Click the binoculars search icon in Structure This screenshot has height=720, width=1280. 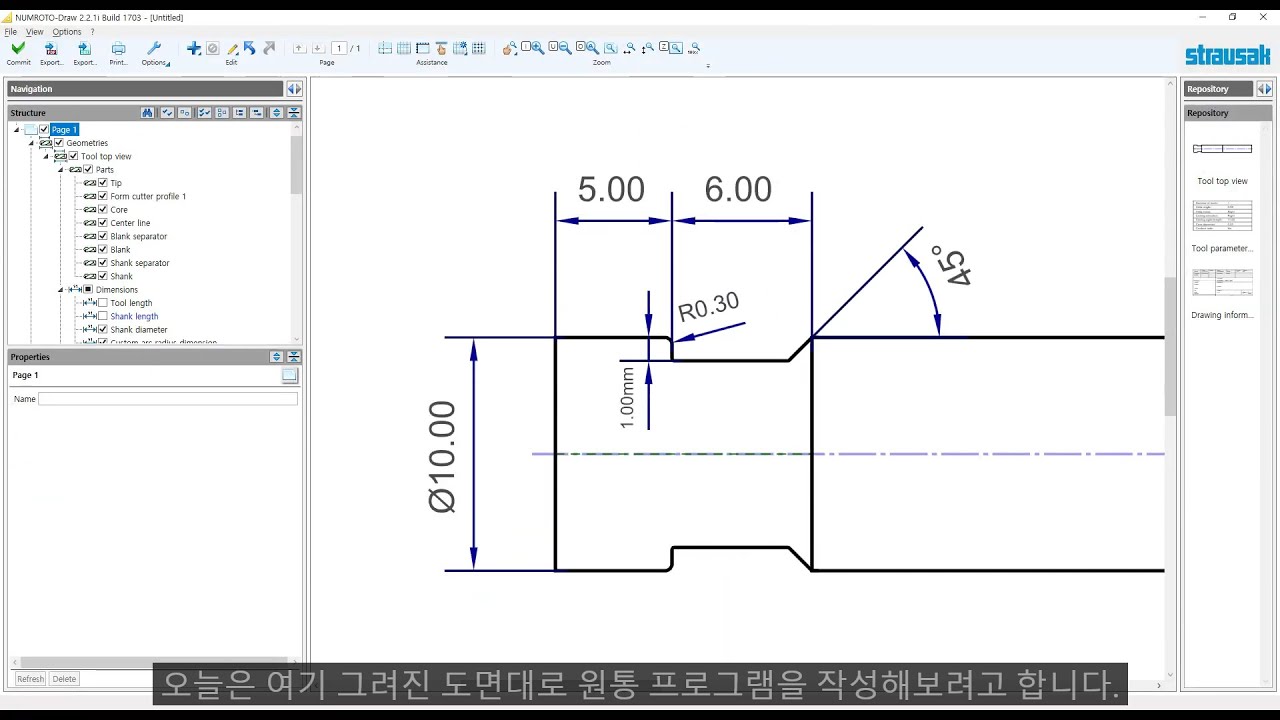click(x=148, y=113)
